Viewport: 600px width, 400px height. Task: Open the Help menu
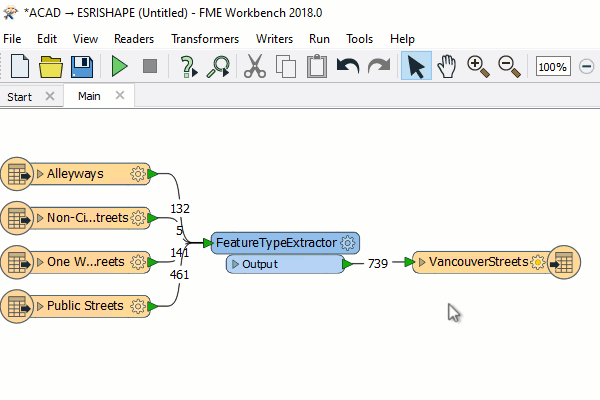point(402,39)
